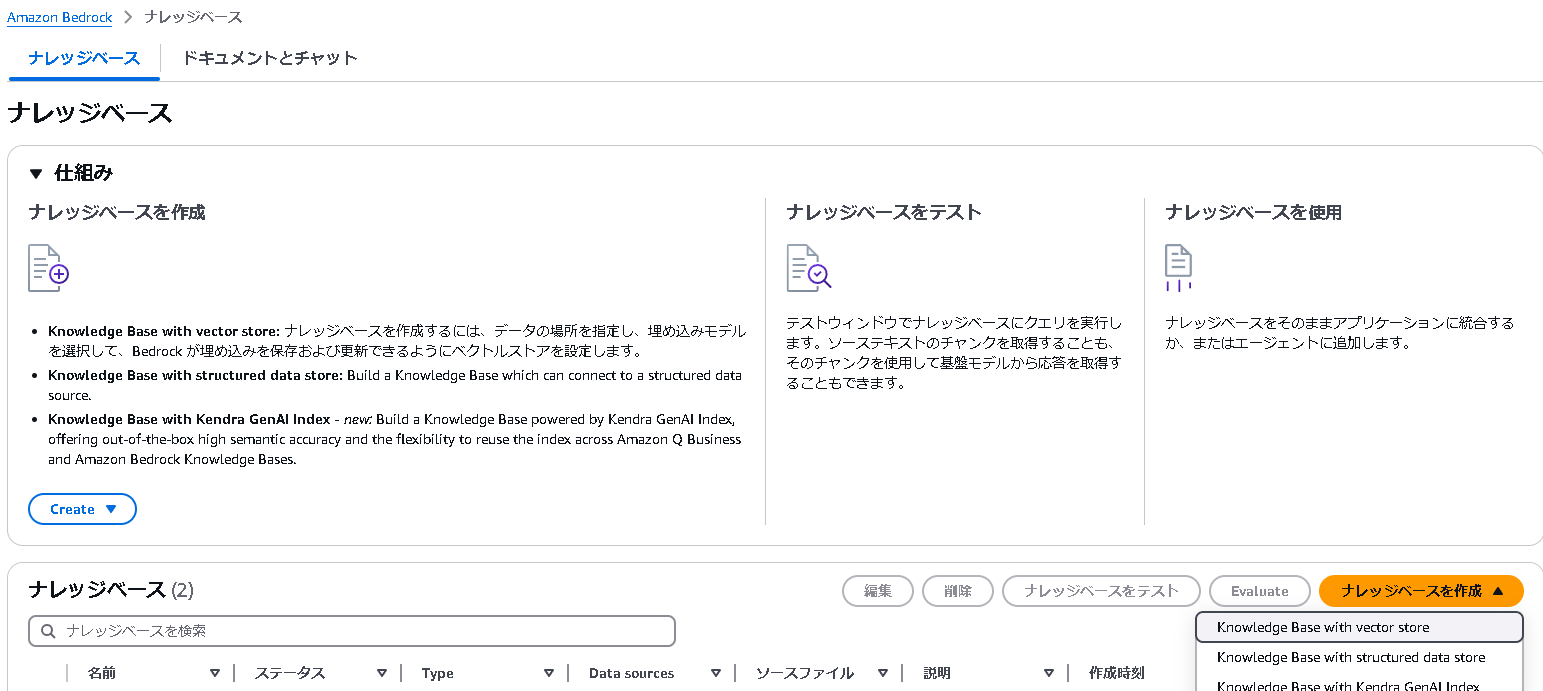Screen dimensions: 1543x691
Task: Click the 編集 button
Action: click(878, 591)
